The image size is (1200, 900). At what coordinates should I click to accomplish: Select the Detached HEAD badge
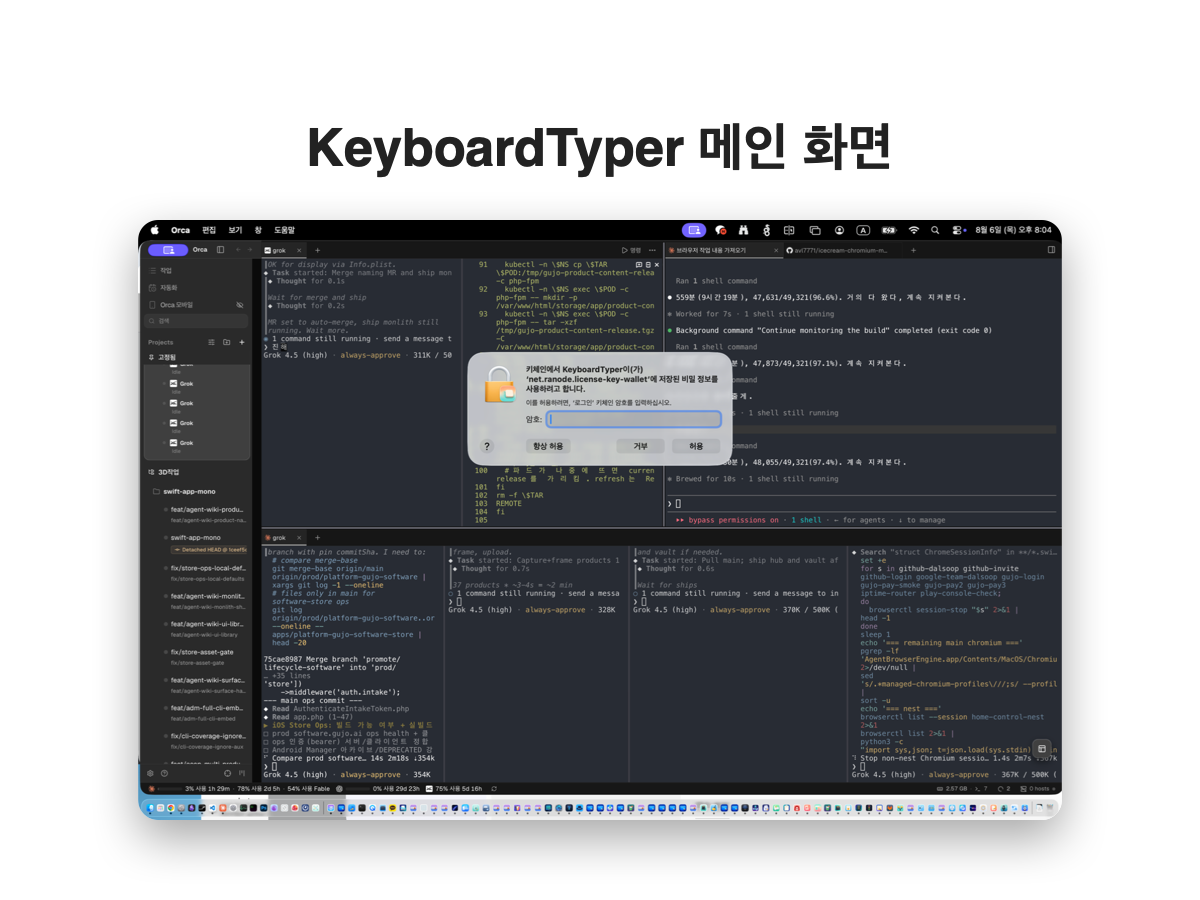[x=210, y=549]
